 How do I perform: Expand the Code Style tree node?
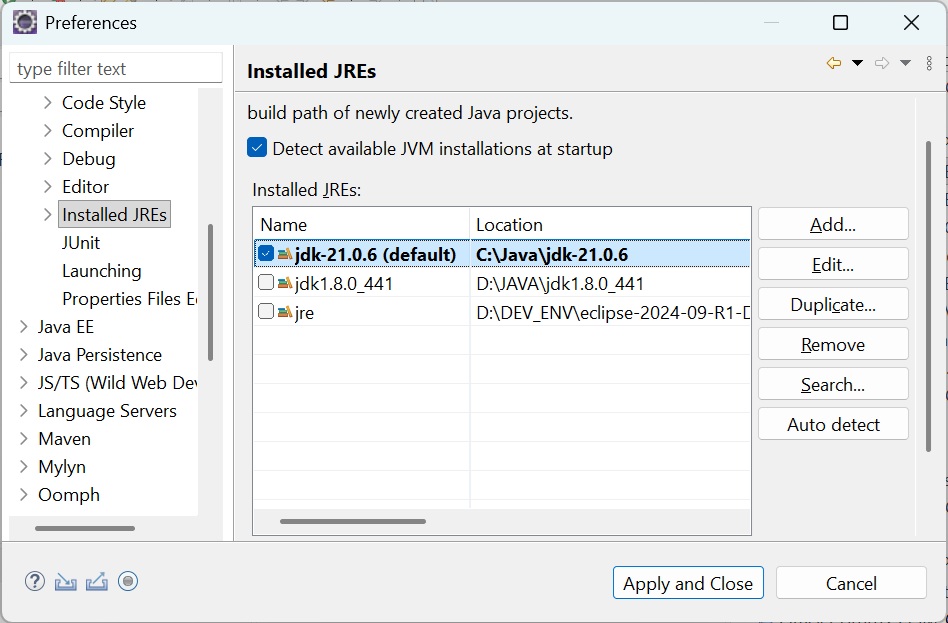tap(48, 103)
